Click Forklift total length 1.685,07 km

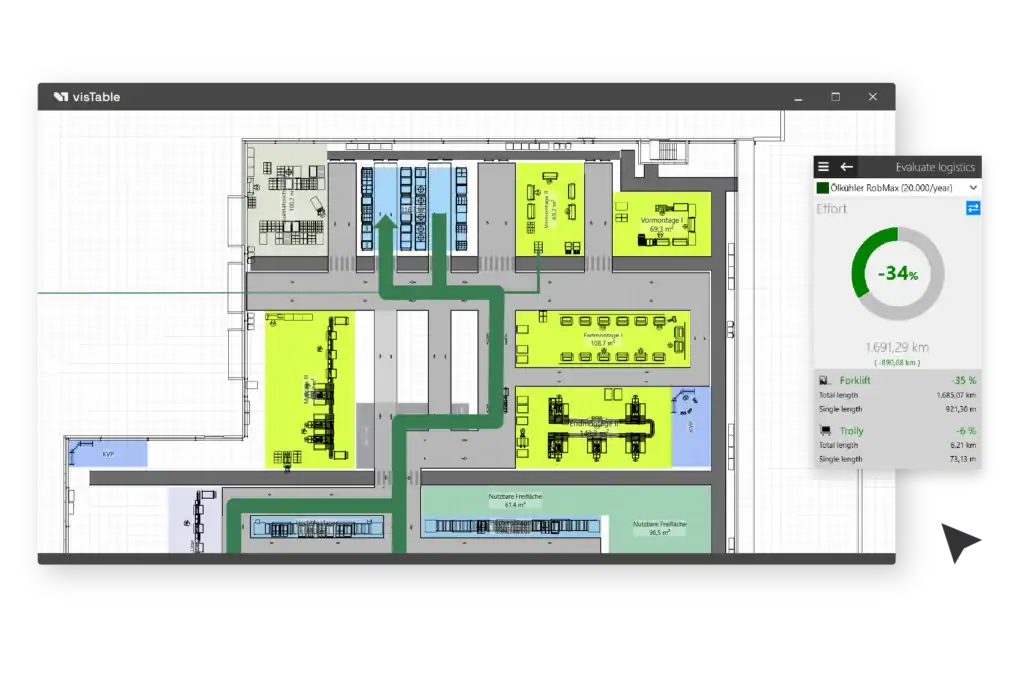[x=956, y=395]
